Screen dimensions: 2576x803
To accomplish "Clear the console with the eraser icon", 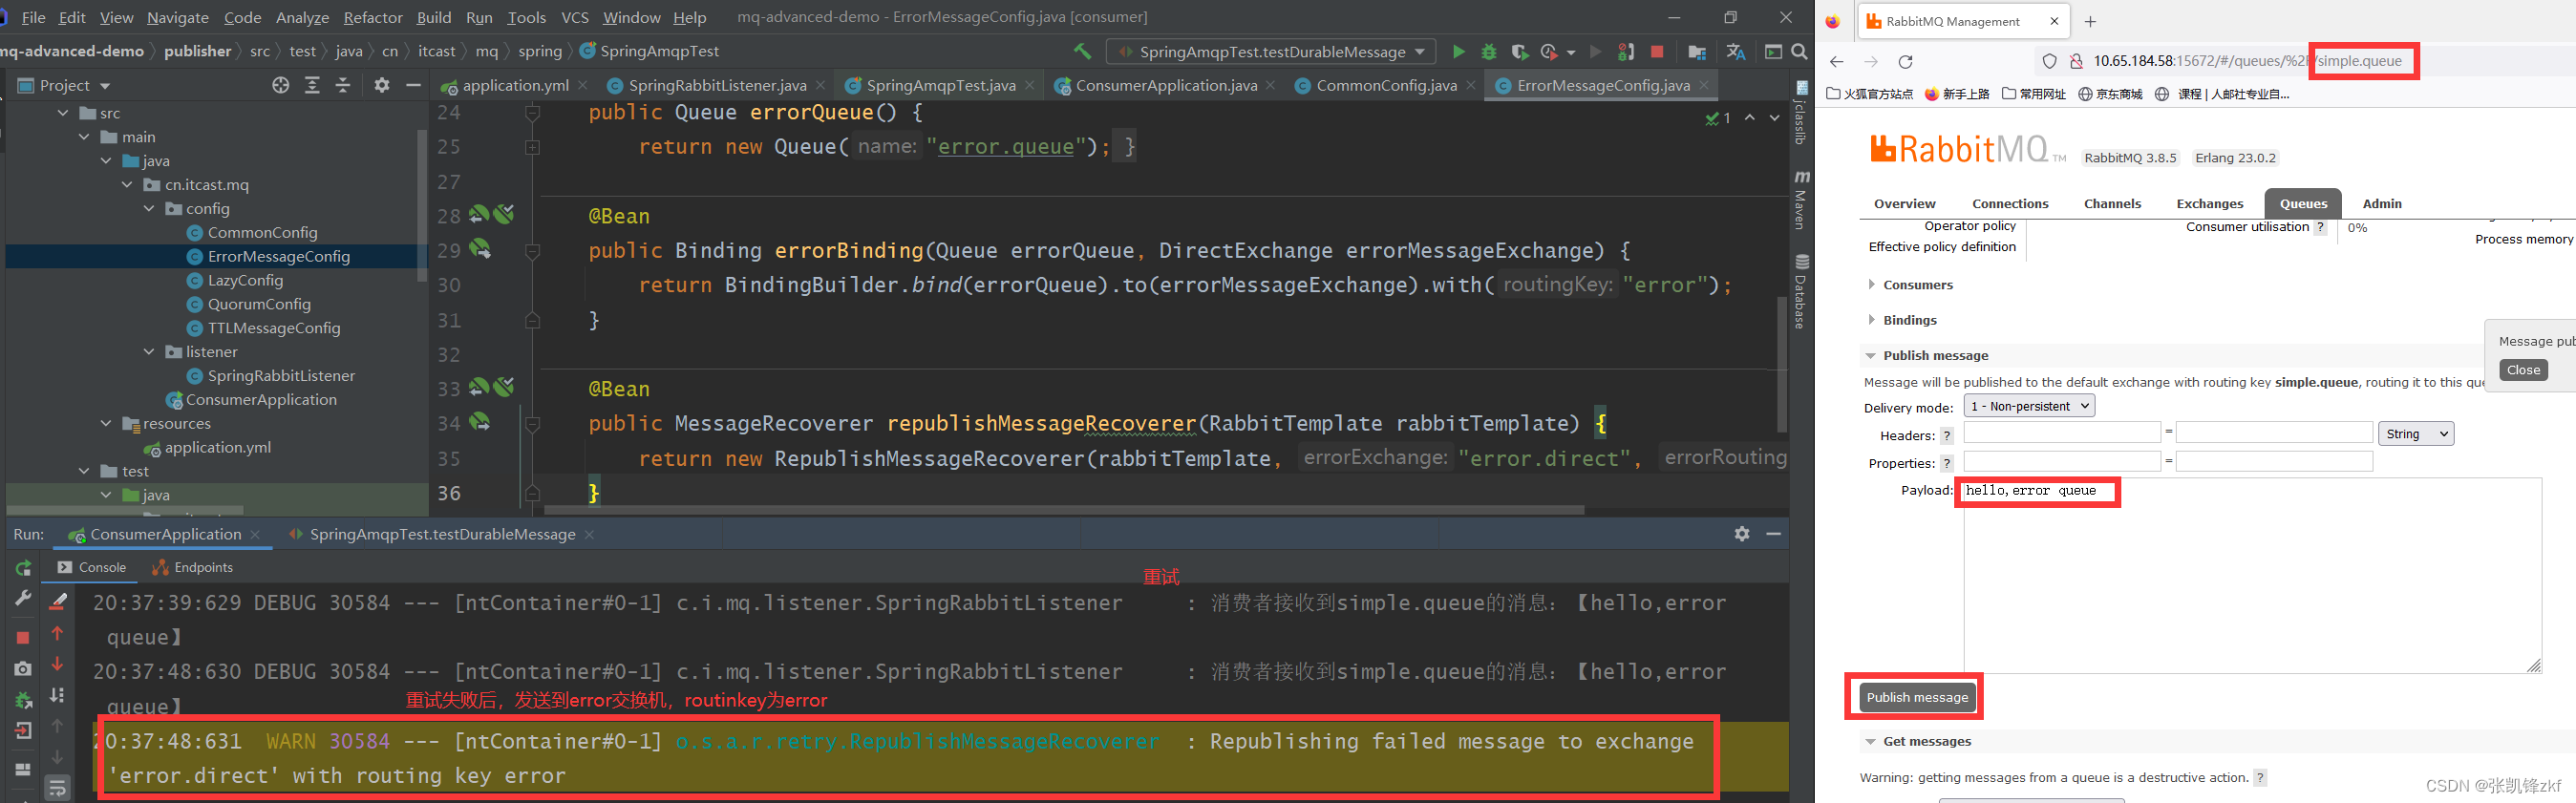I will (x=58, y=601).
